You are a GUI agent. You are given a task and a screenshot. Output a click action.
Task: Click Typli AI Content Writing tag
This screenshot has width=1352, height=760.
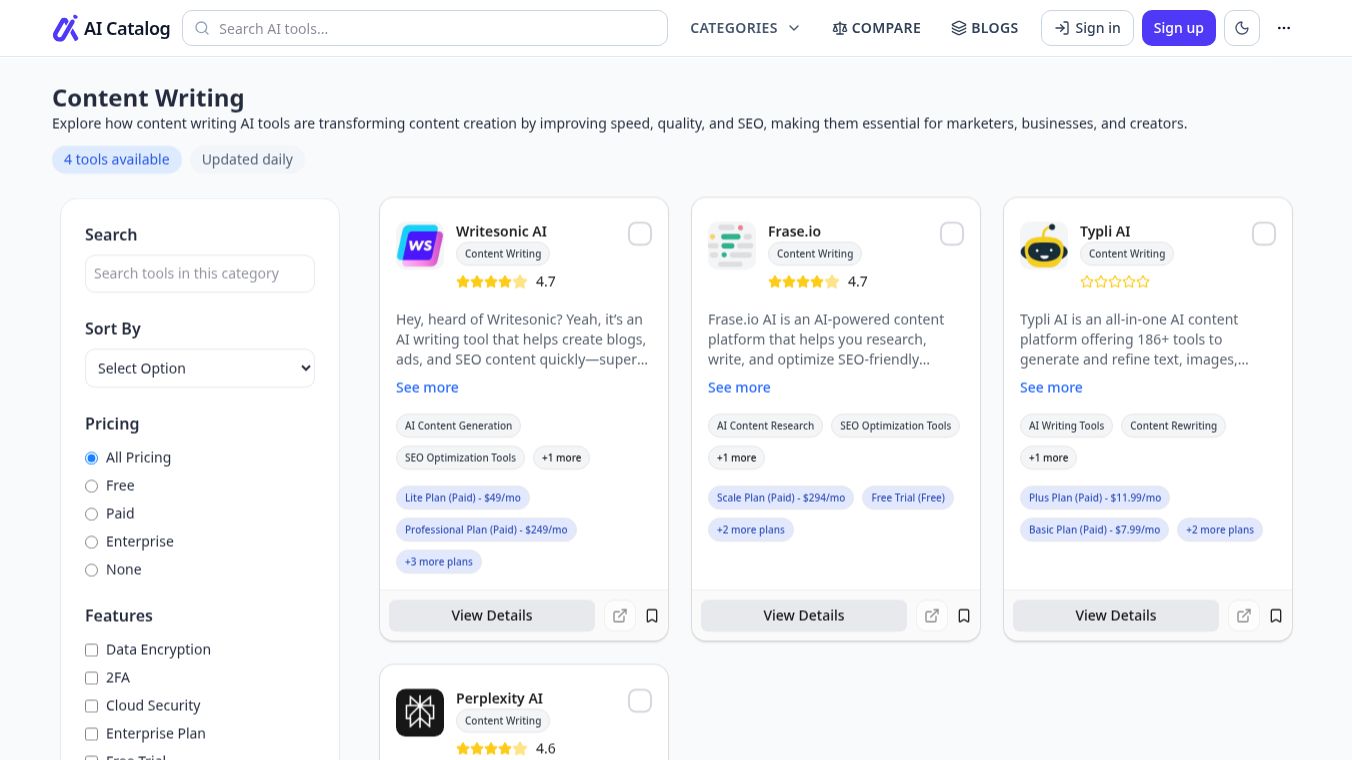click(1127, 254)
